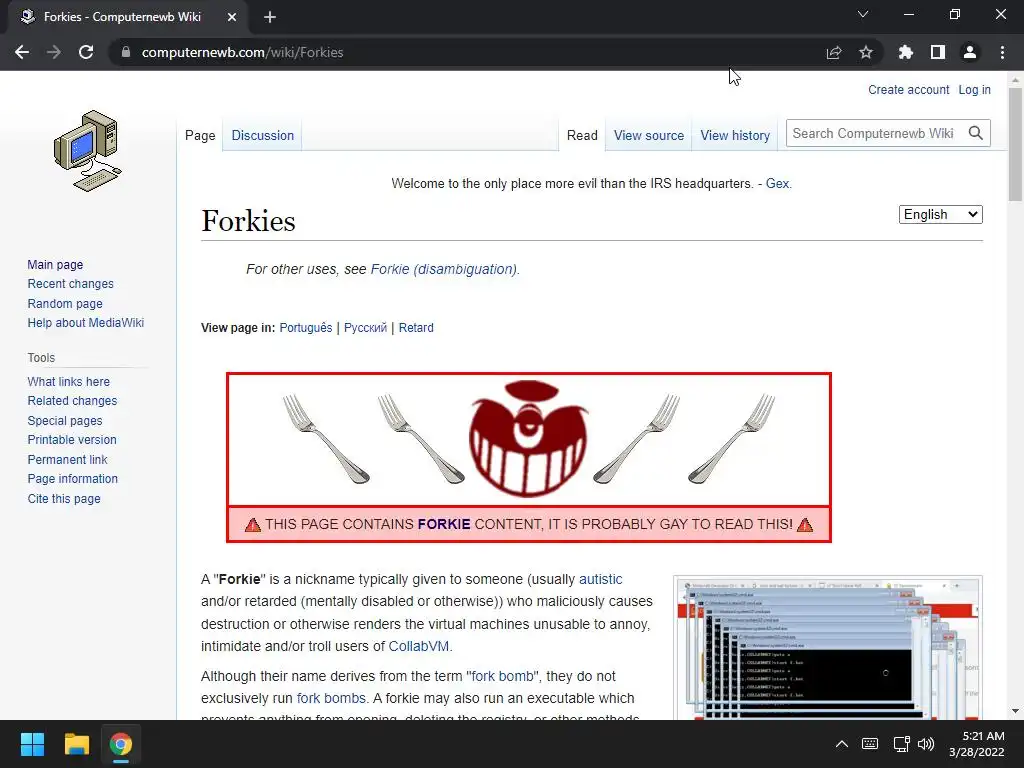Viewport: 1024px width, 768px height.
Task: Open volume speaker tray icon
Action: [x=926, y=744]
